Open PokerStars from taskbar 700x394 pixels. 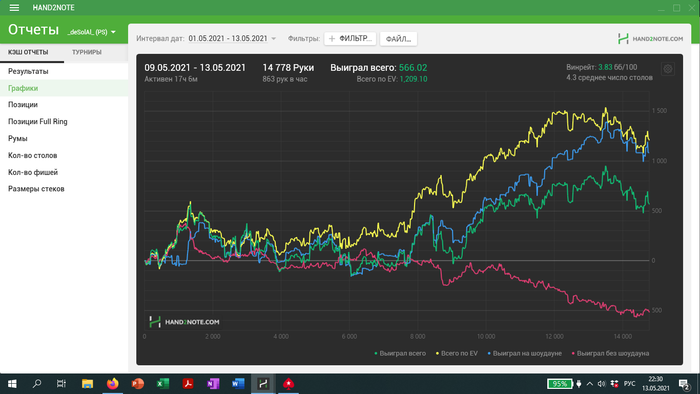(288, 384)
